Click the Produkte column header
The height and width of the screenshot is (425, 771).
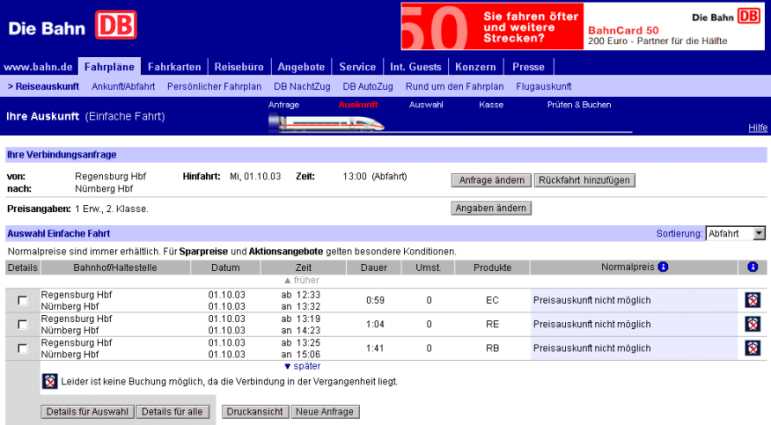tap(492, 268)
